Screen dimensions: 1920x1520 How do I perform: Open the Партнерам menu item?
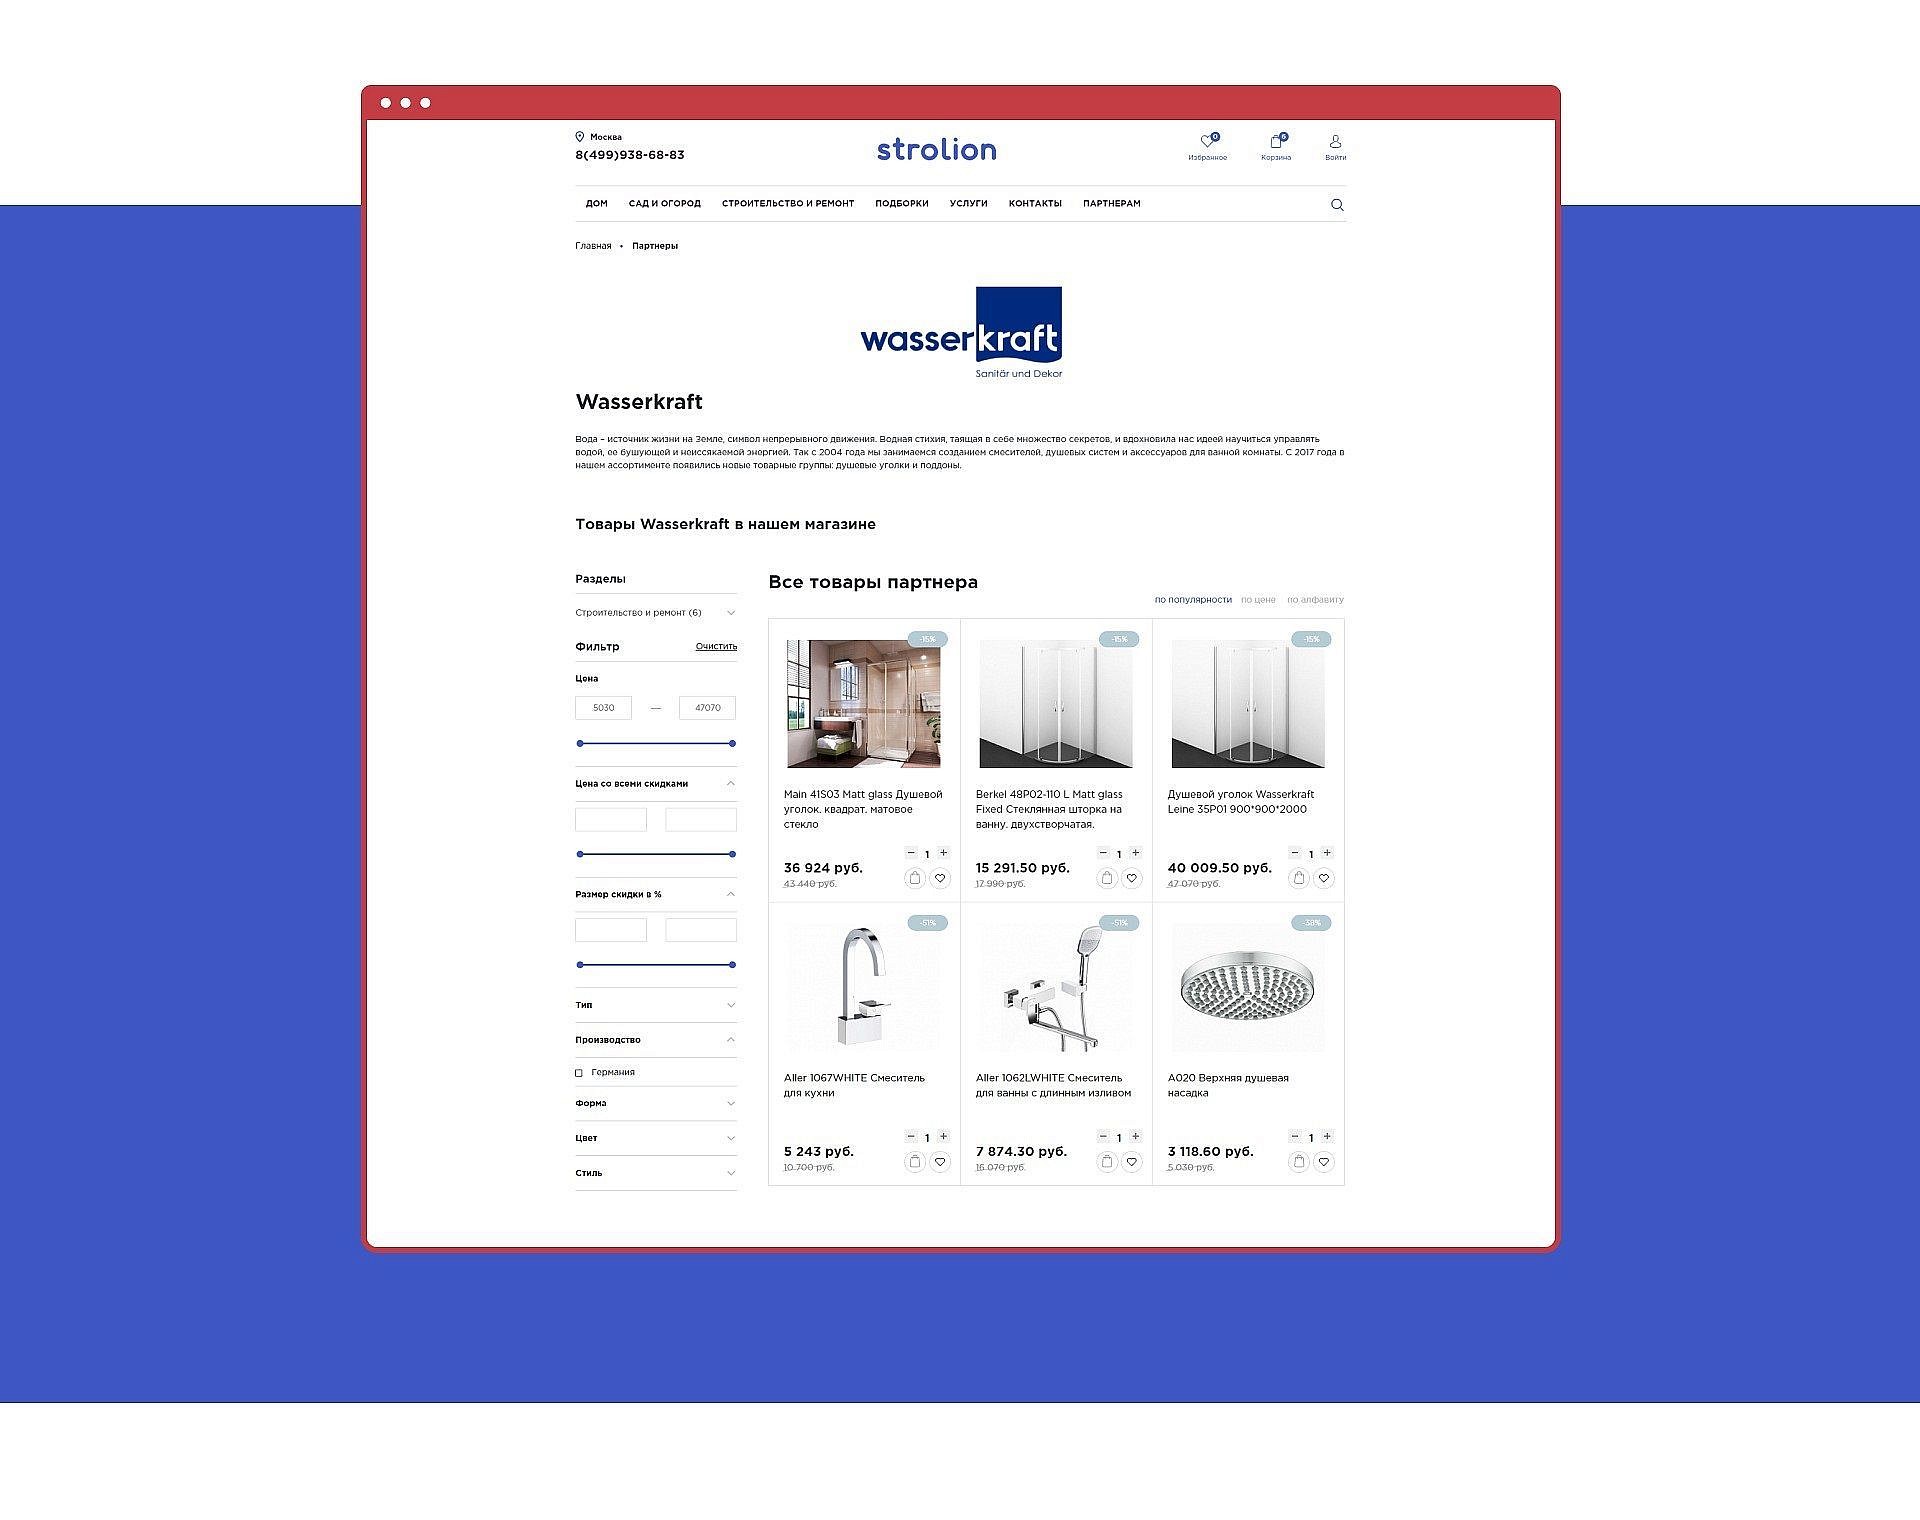(1111, 204)
